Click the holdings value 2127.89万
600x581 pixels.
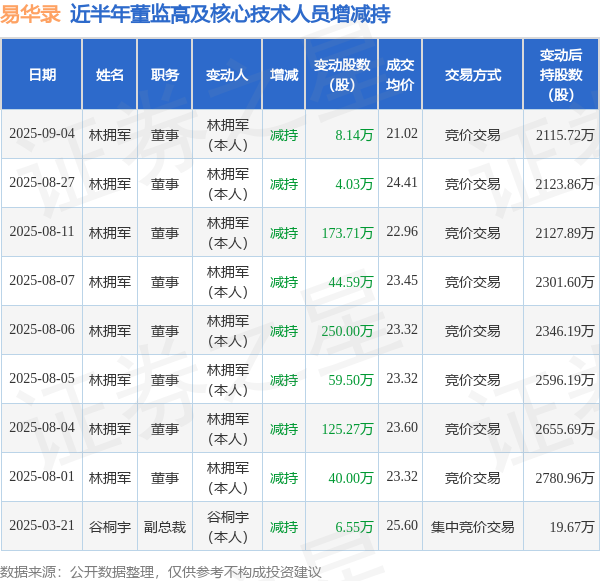(x=565, y=233)
